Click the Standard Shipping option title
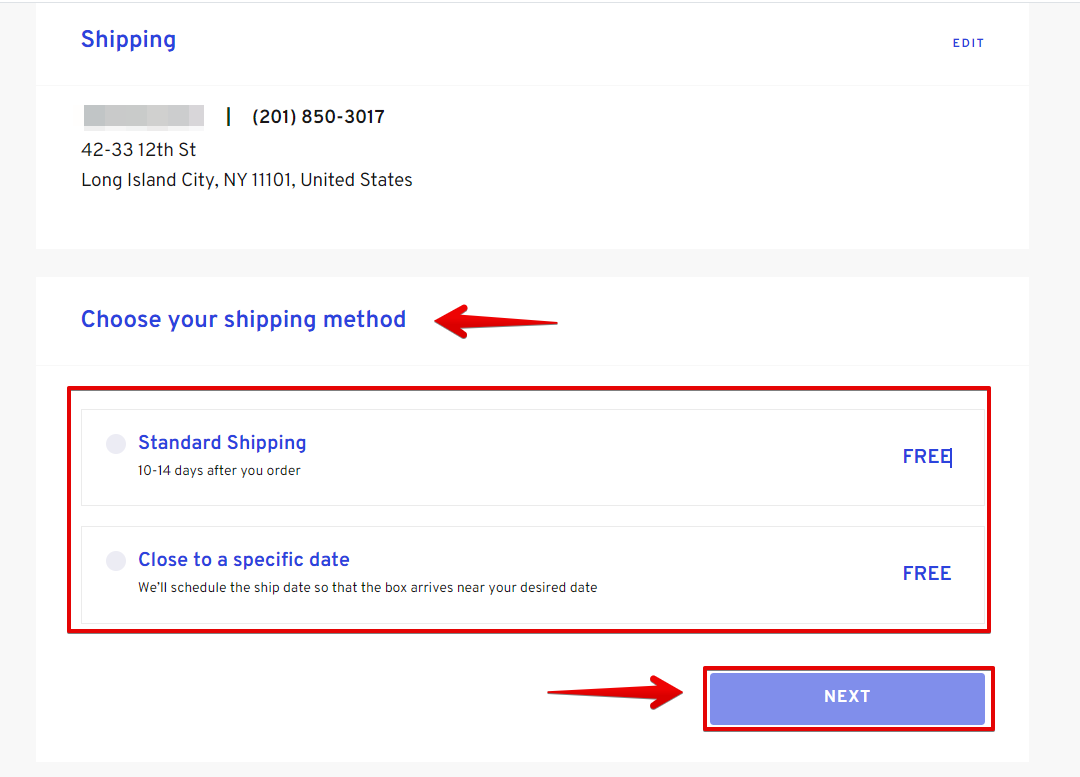 click(222, 443)
